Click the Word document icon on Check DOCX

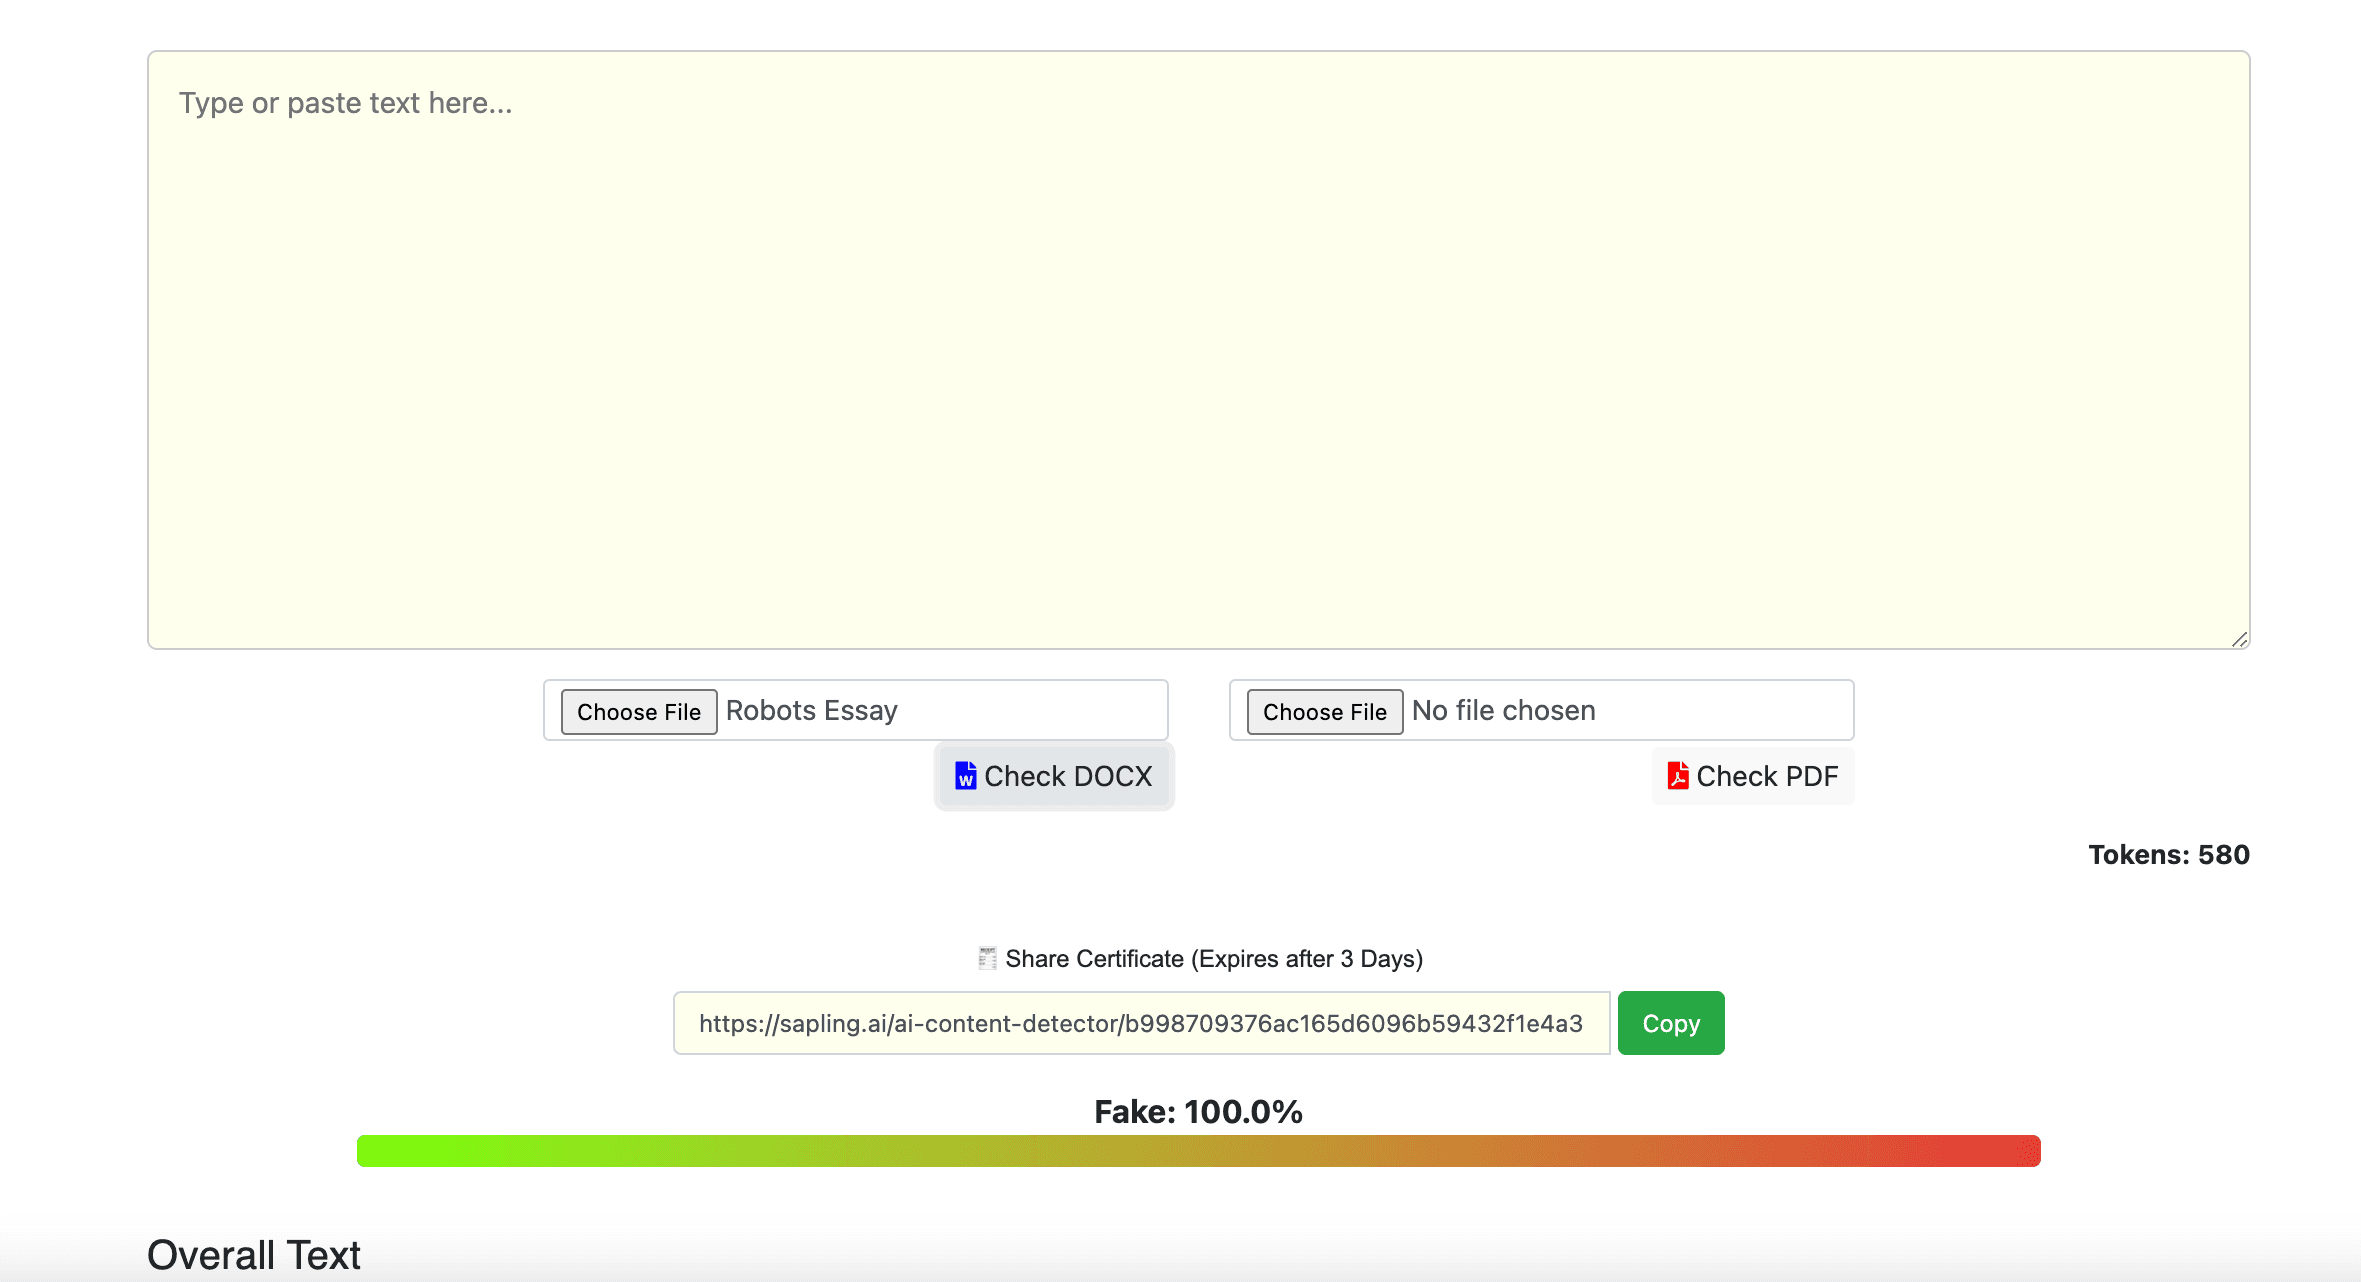coord(965,776)
